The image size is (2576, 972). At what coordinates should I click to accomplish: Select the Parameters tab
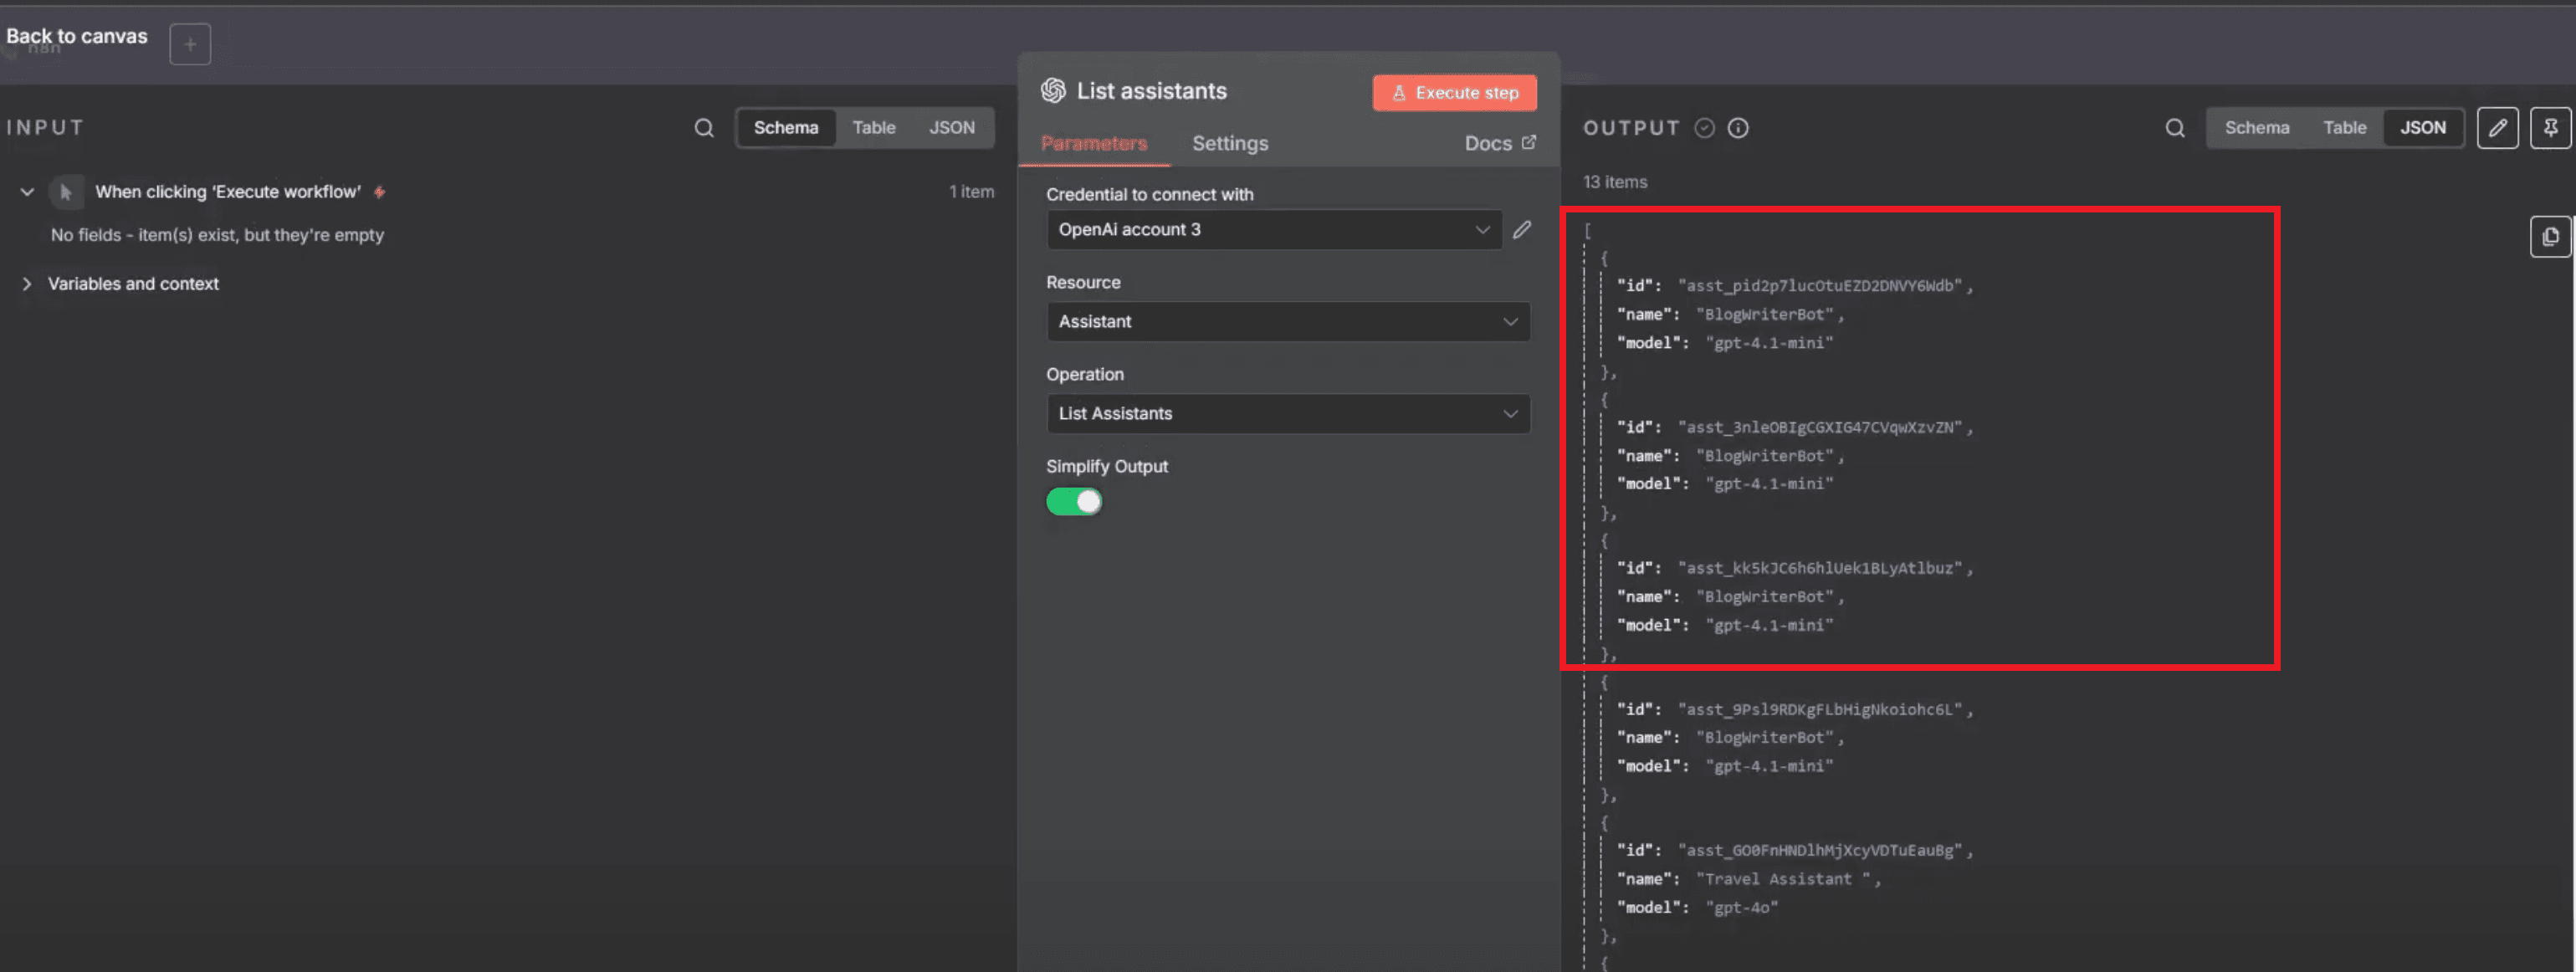click(x=1093, y=143)
